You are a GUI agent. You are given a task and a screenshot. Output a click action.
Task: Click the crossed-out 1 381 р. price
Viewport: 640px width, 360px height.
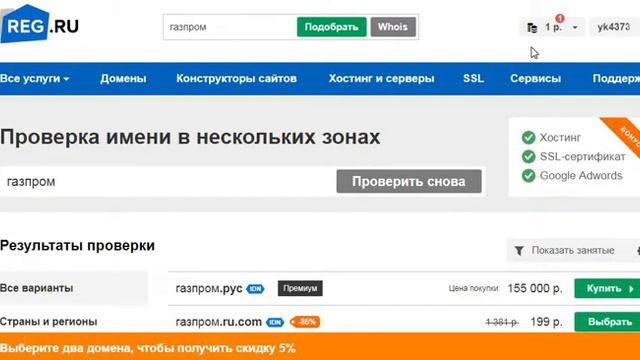502,322
